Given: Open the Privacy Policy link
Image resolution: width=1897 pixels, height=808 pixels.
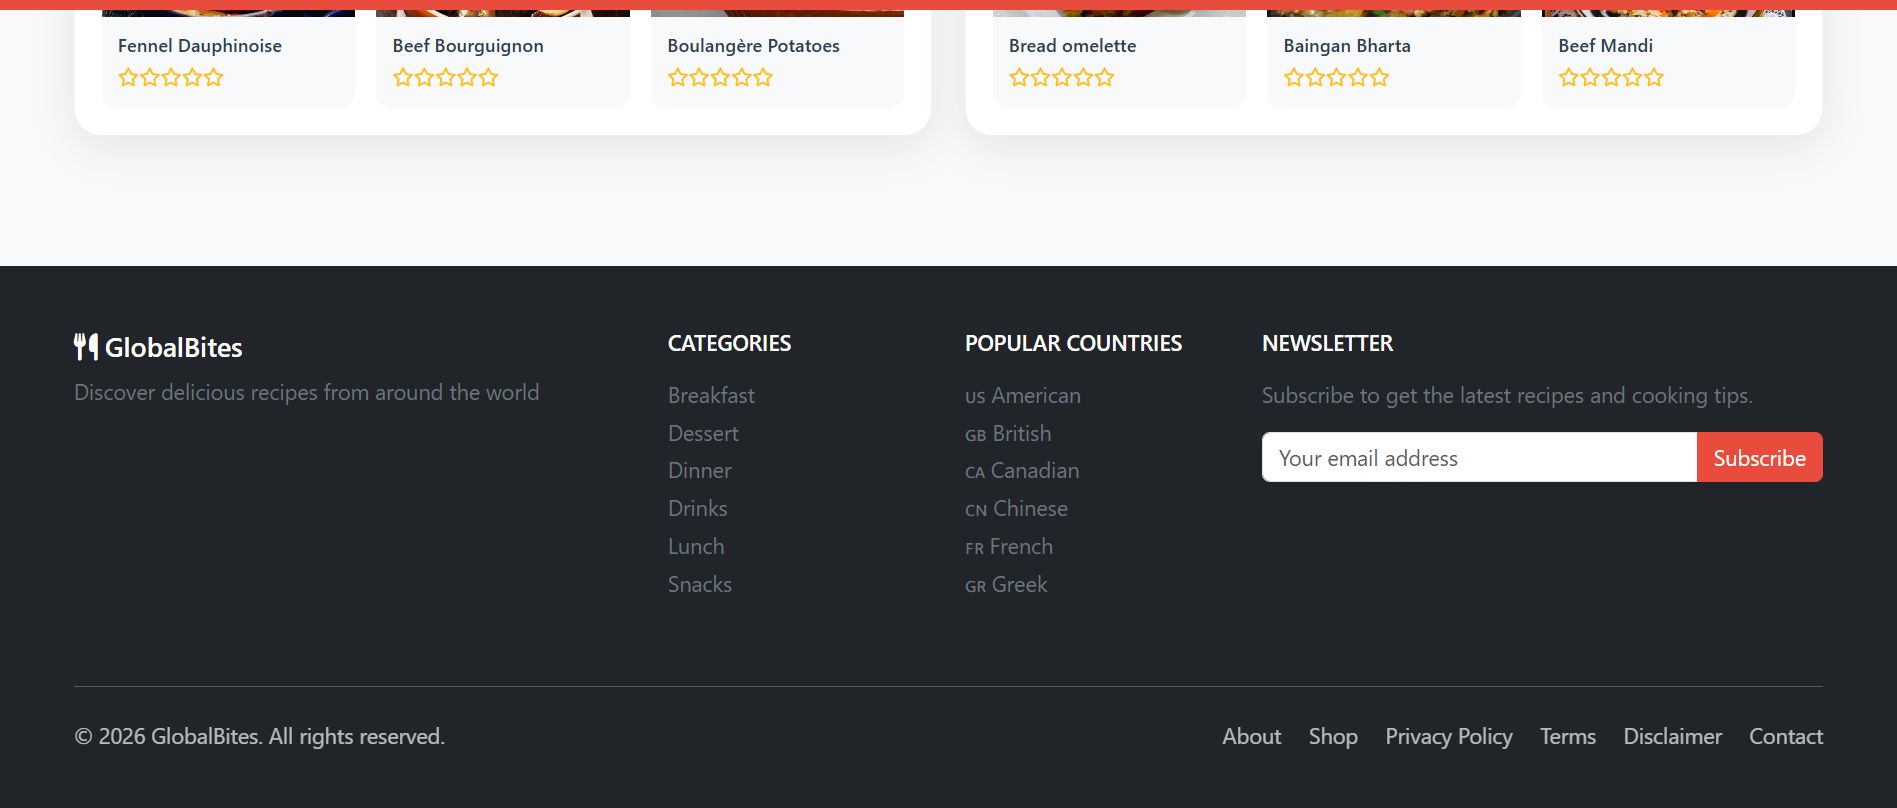Looking at the screenshot, I should (1448, 737).
